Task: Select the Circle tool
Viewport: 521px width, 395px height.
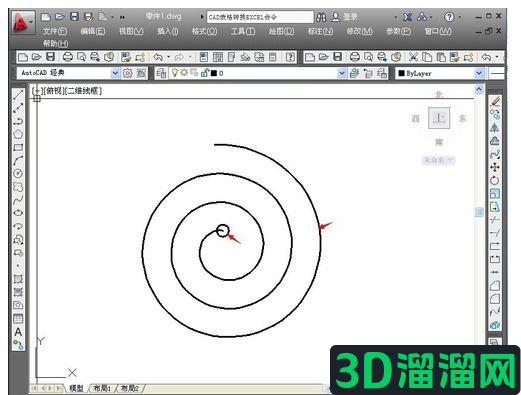Action: click(x=18, y=173)
